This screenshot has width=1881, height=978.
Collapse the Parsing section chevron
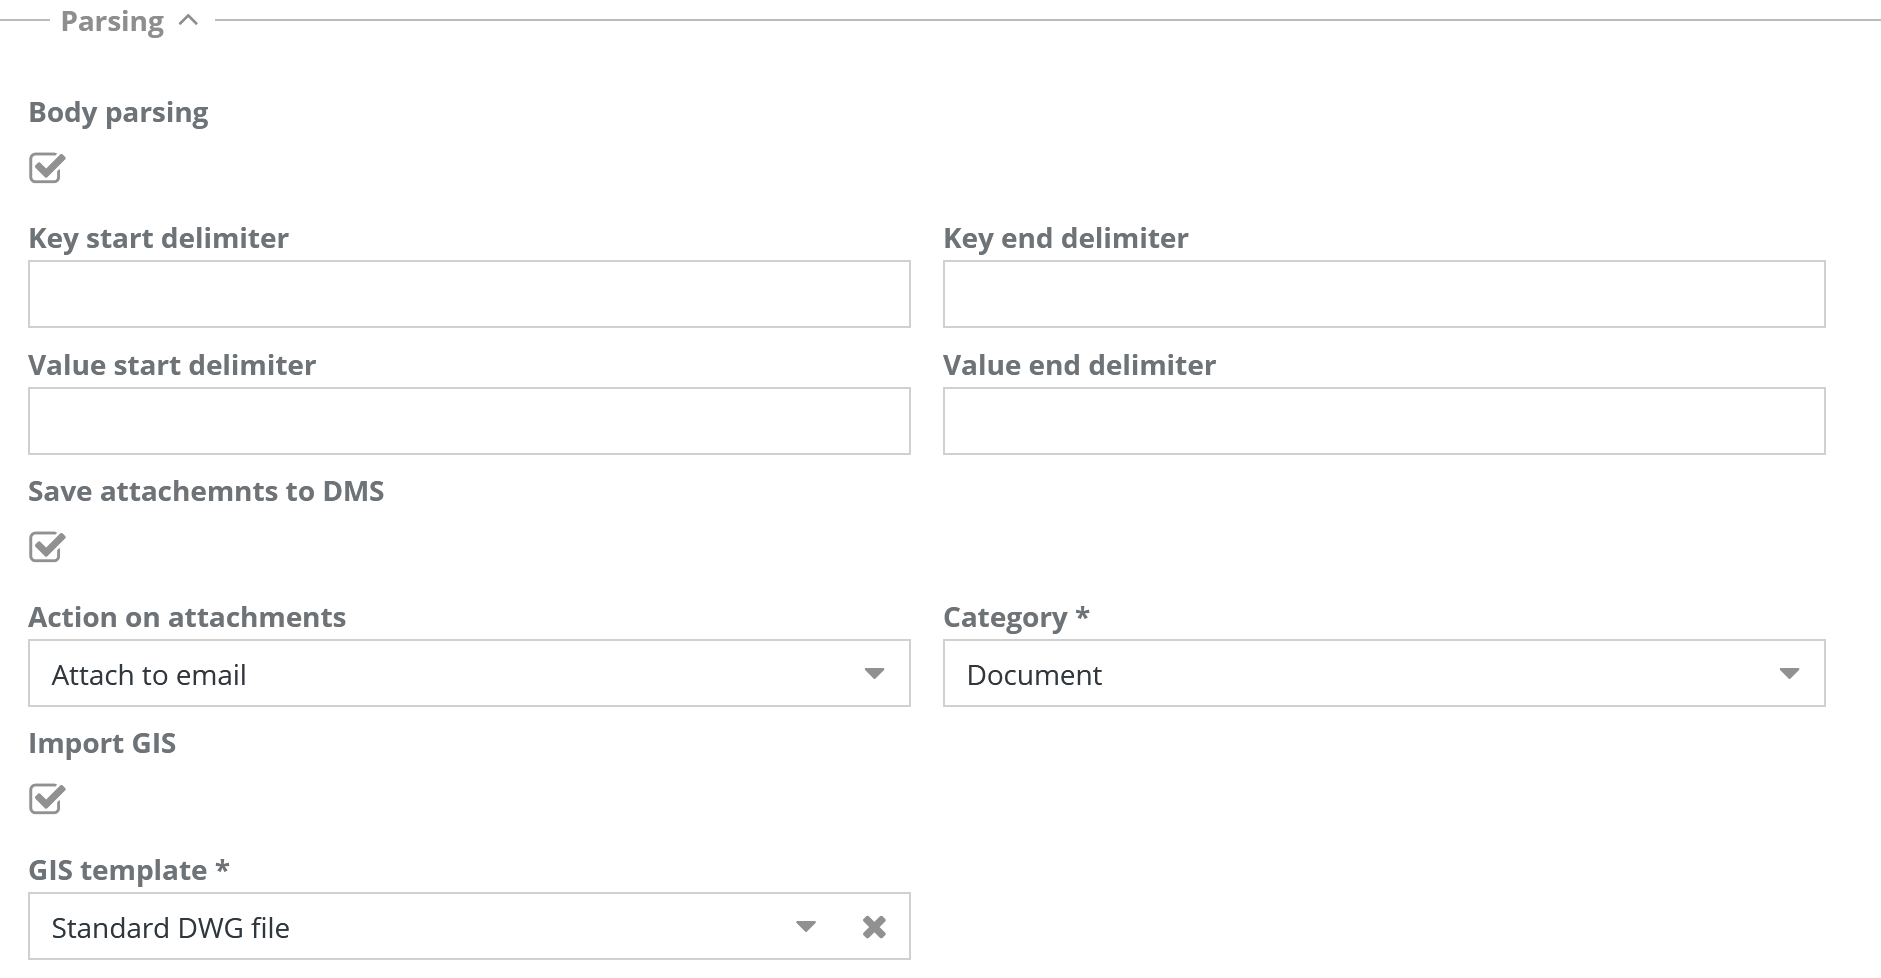[x=188, y=21]
